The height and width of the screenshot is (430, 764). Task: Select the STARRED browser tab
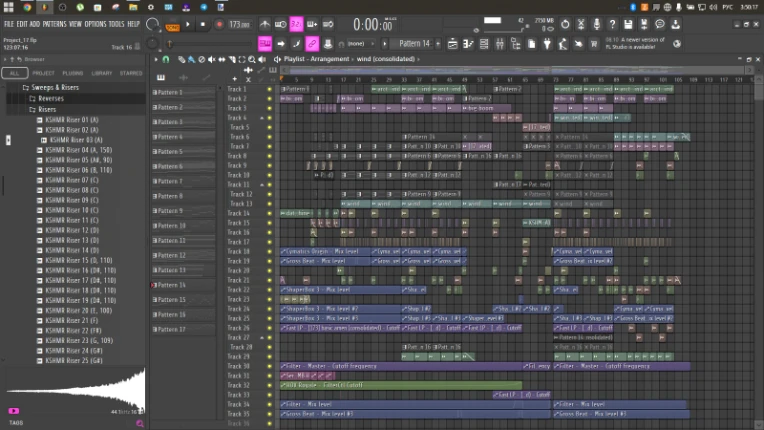click(x=131, y=73)
